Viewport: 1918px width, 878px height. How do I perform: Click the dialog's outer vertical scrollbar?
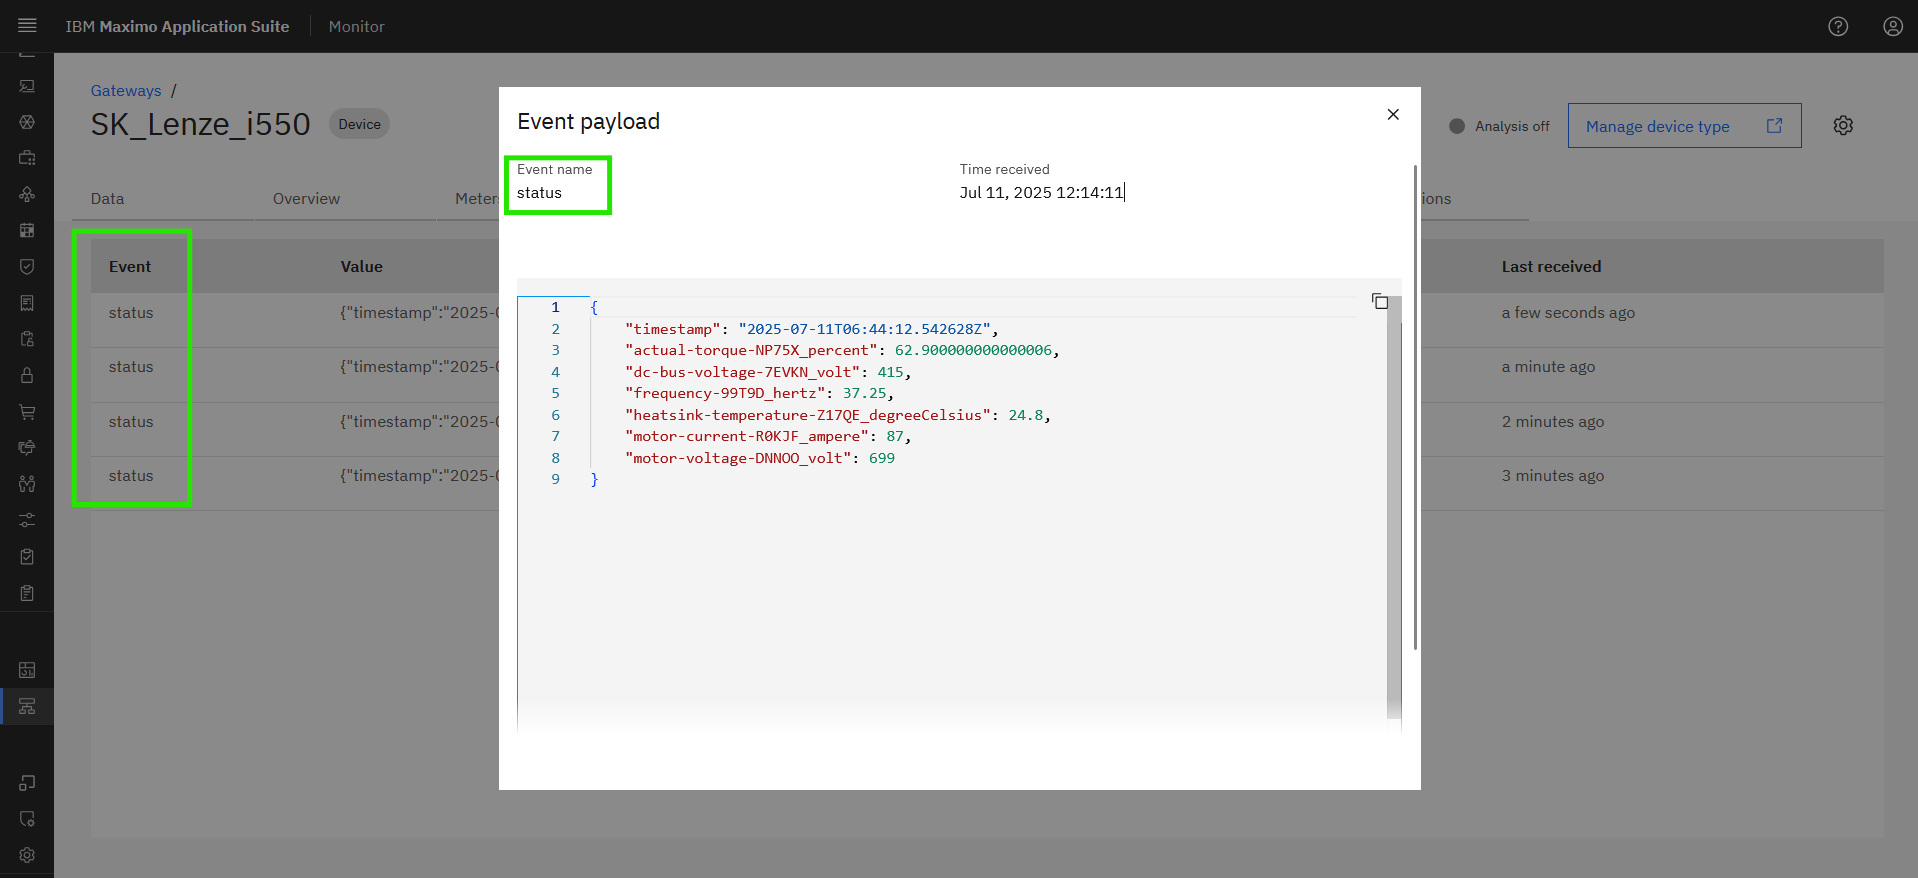(1415, 407)
